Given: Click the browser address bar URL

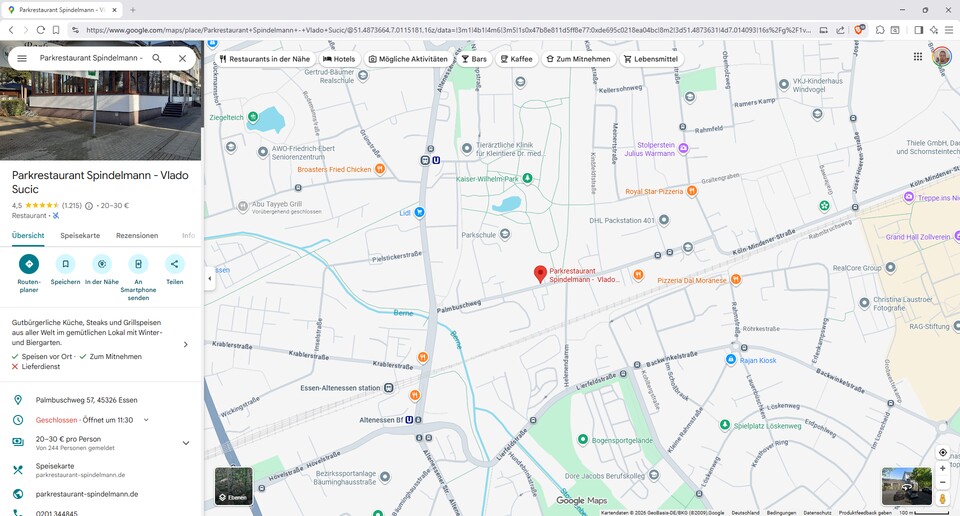Looking at the screenshot, I should click(448, 29).
